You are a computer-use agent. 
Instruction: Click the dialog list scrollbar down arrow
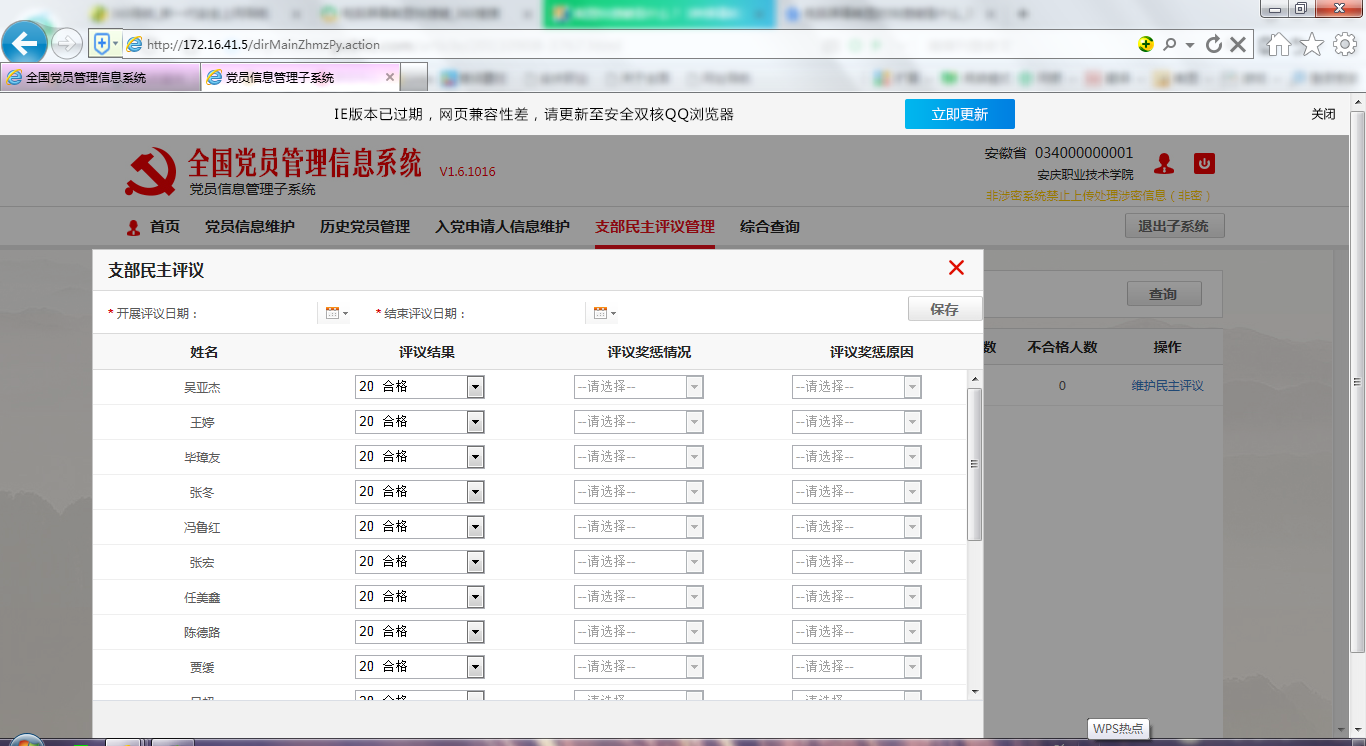[975, 691]
